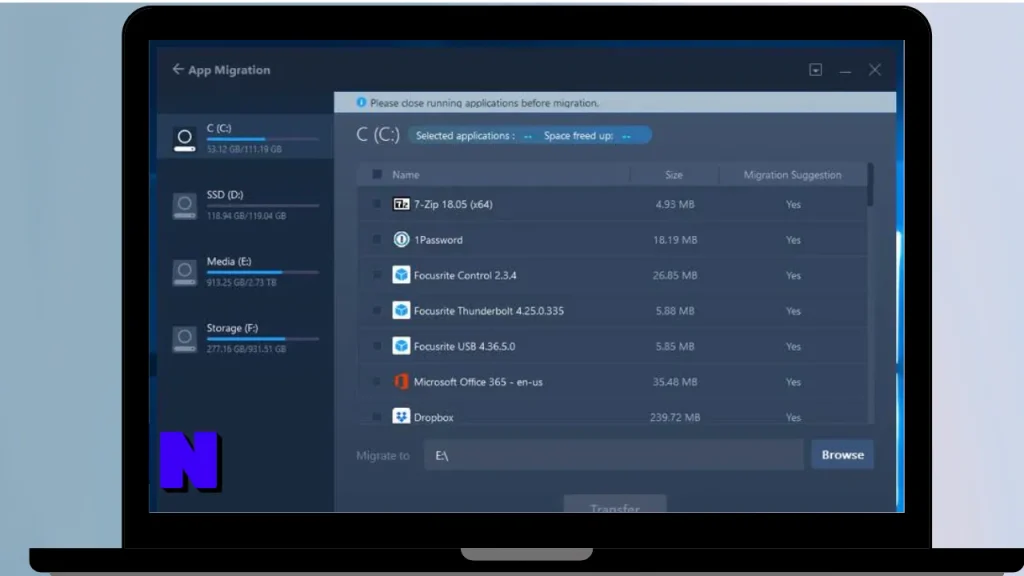Image resolution: width=1024 pixels, height=576 pixels.
Task: Go back using the App Migration arrow
Action: click(178, 69)
